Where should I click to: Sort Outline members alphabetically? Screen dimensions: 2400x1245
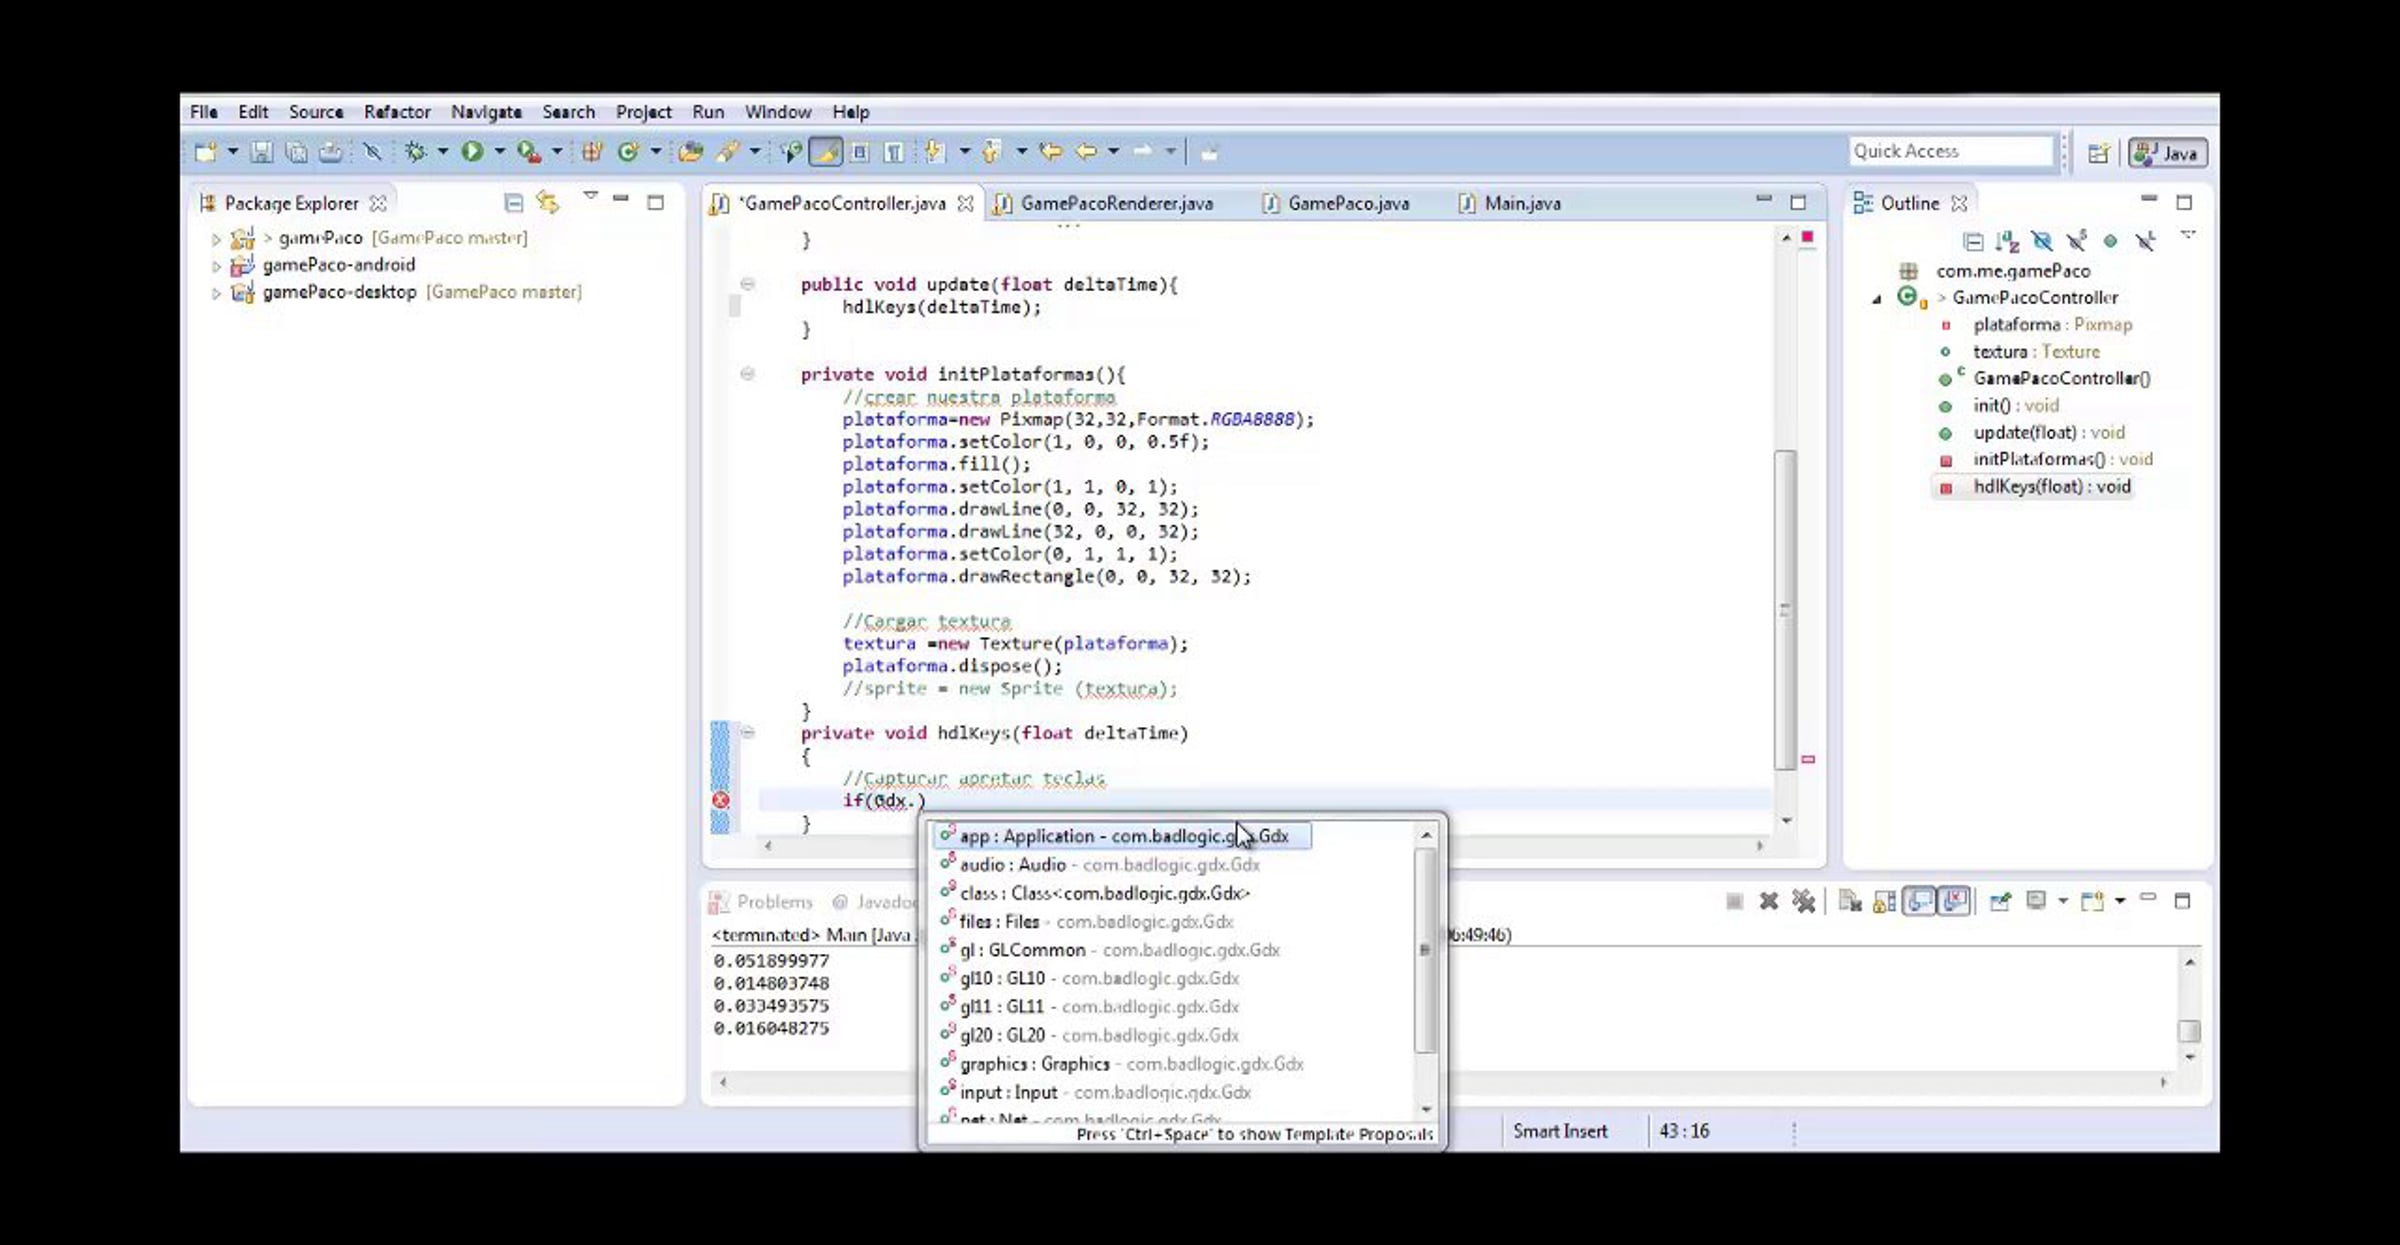coord(2007,241)
